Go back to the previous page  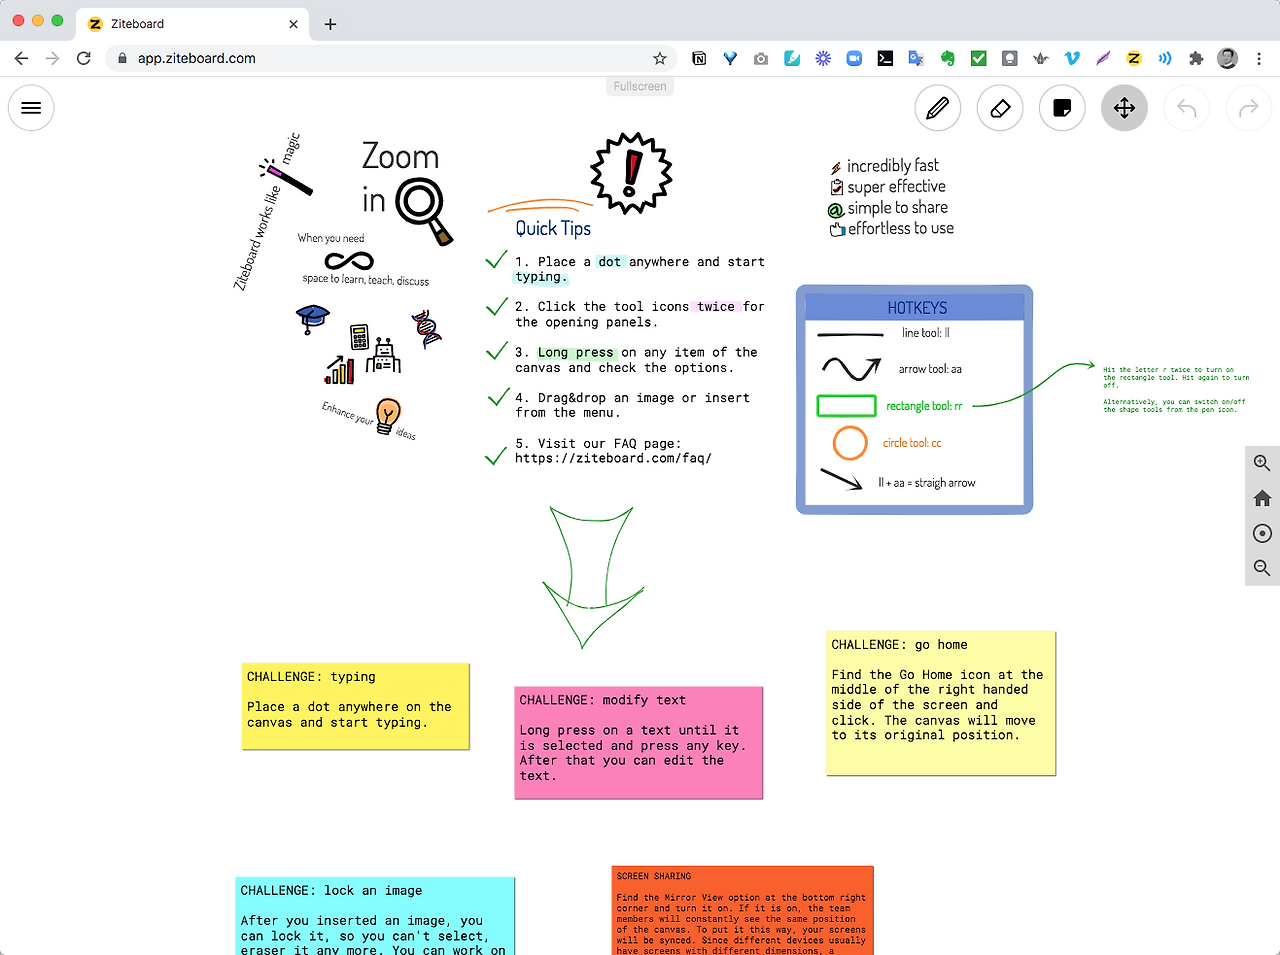coord(22,58)
